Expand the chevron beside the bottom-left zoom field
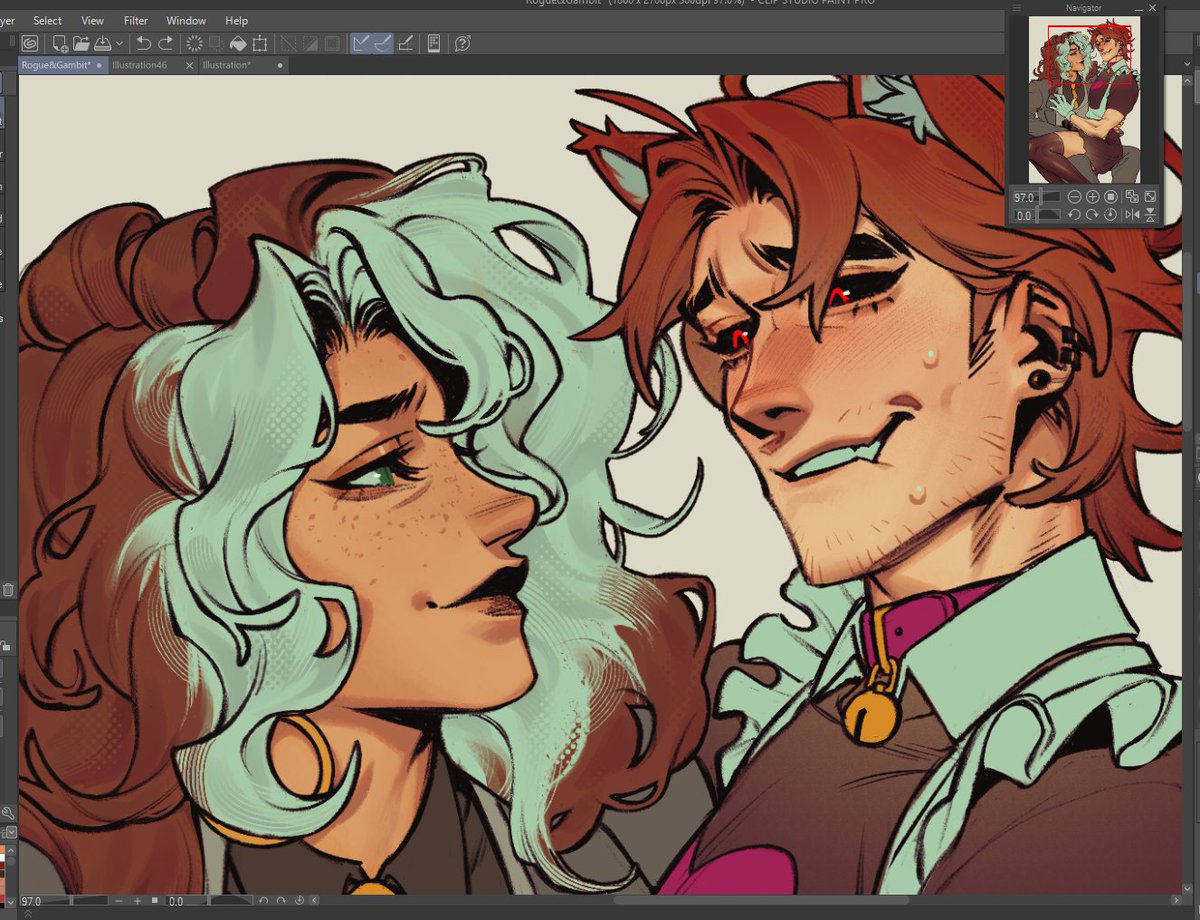The width and height of the screenshot is (1200, 920). point(11,901)
